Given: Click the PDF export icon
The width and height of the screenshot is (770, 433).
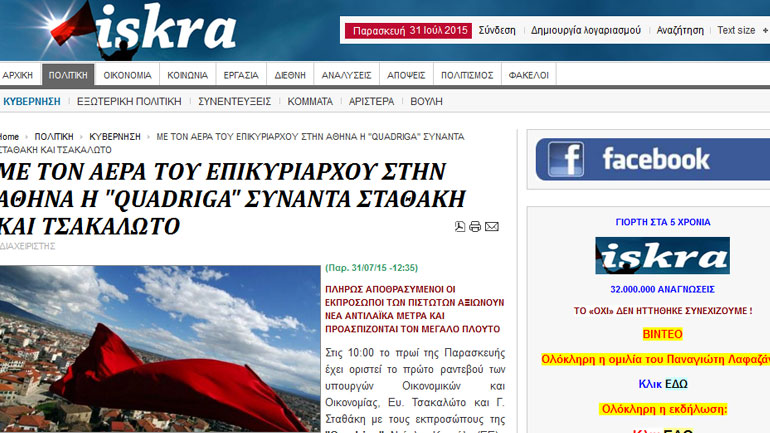Looking at the screenshot, I should pyautogui.click(x=460, y=226).
